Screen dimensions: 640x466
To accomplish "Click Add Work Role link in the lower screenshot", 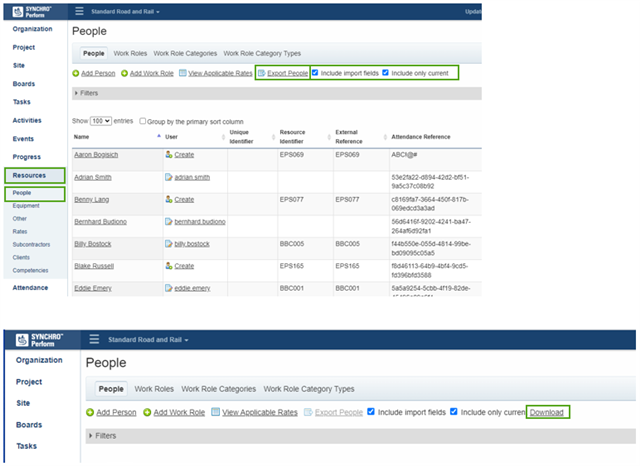I will coord(179,412).
